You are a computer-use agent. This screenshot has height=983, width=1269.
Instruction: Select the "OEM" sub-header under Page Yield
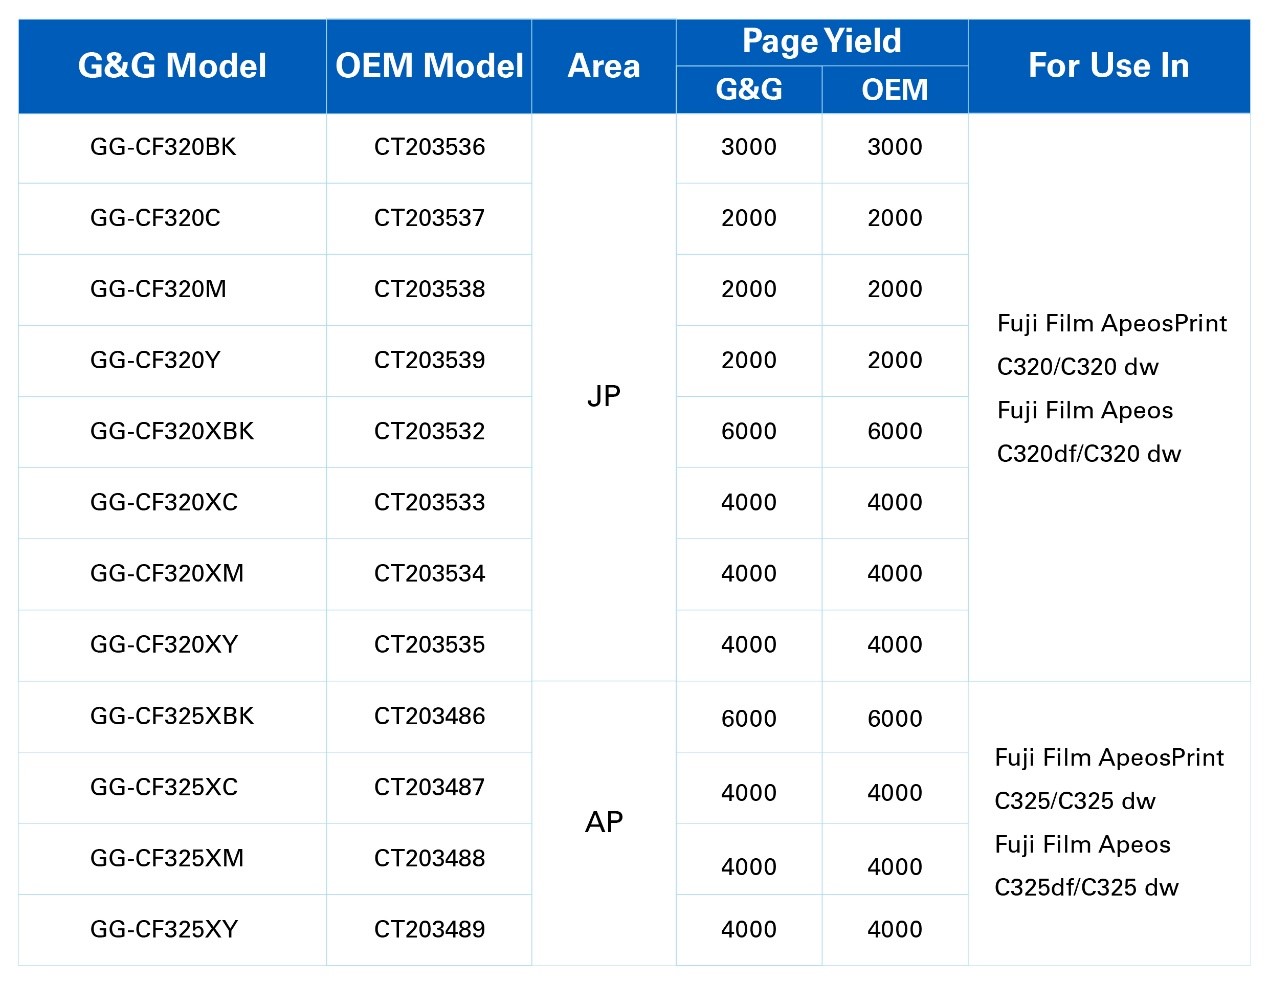tap(895, 90)
